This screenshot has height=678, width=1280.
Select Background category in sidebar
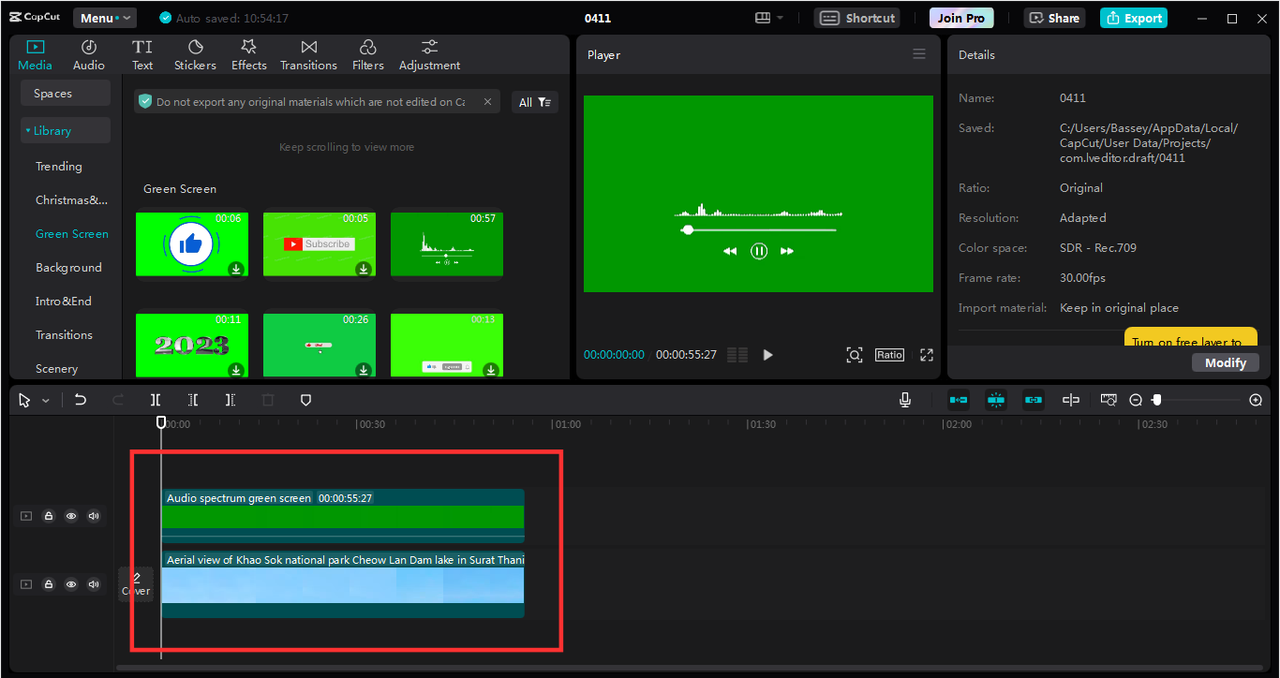pos(69,268)
